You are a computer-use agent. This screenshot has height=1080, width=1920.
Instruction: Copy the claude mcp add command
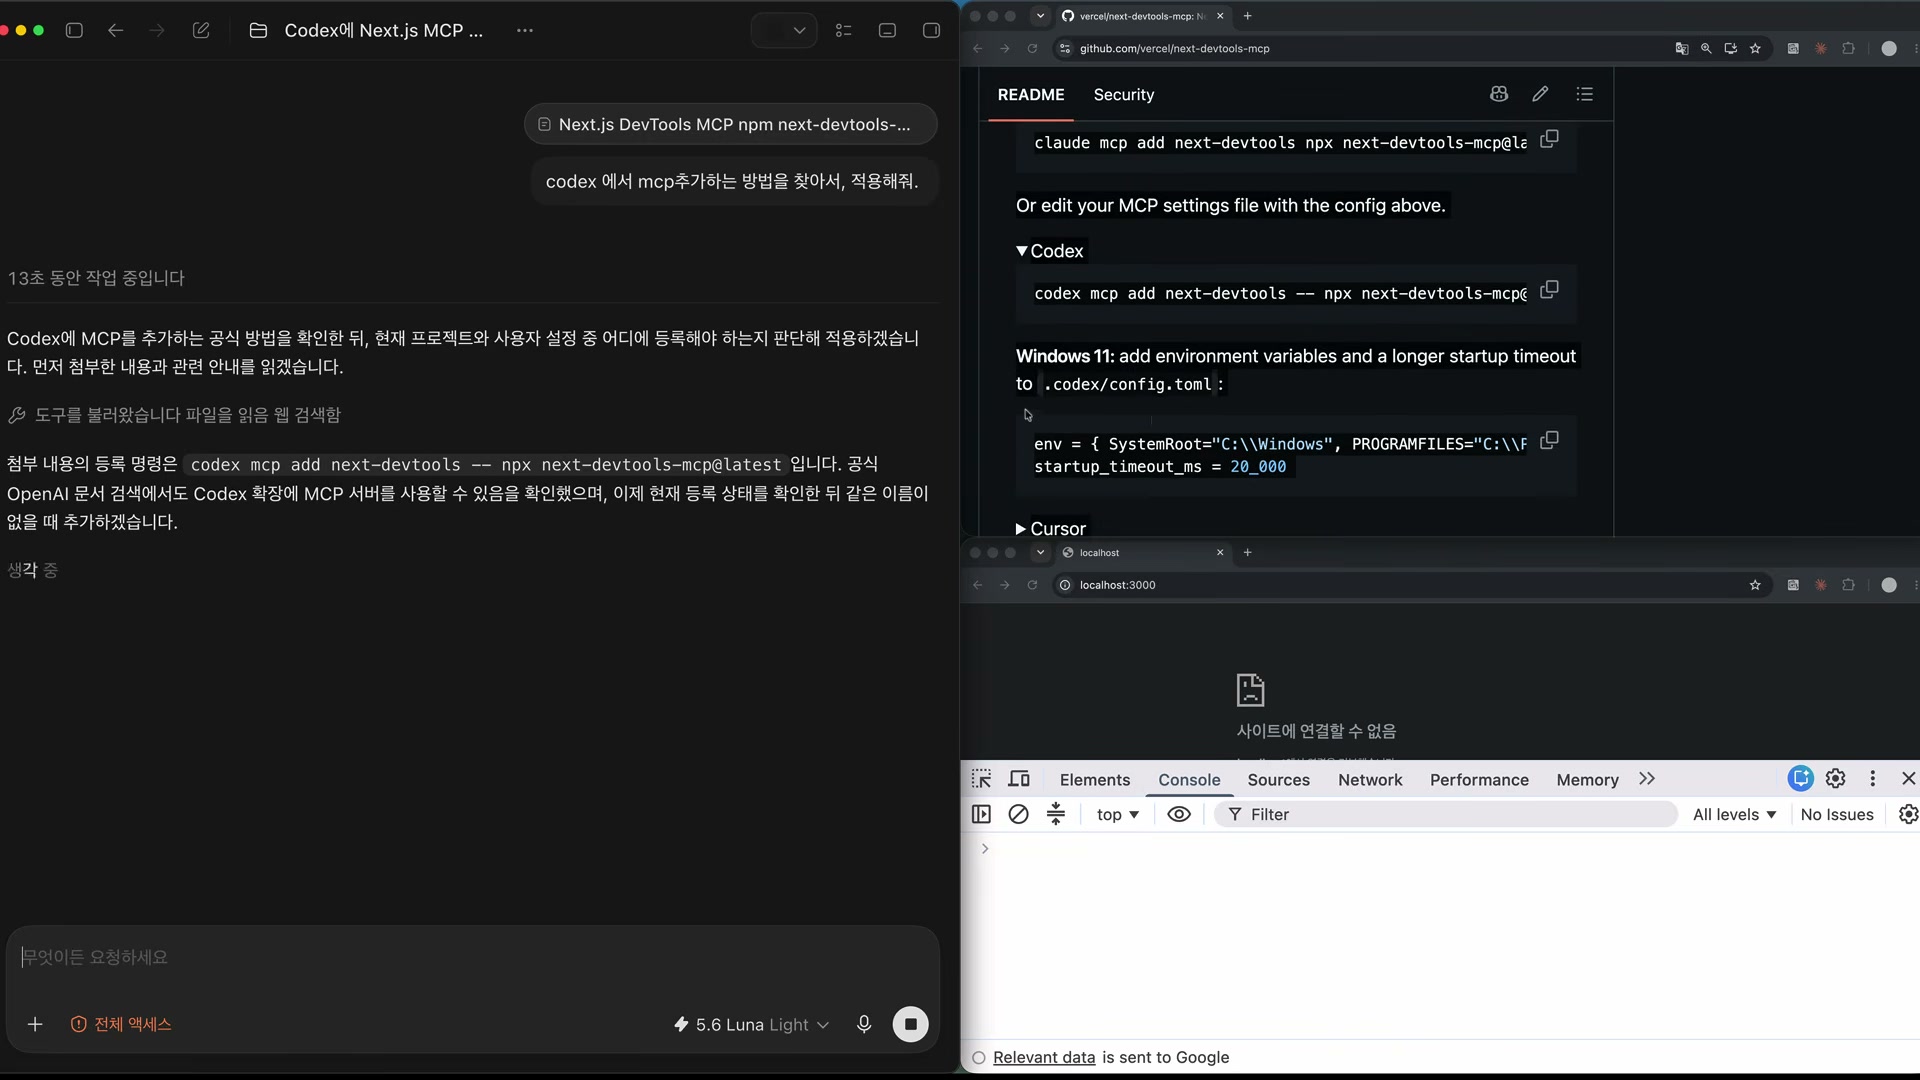pyautogui.click(x=1549, y=139)
